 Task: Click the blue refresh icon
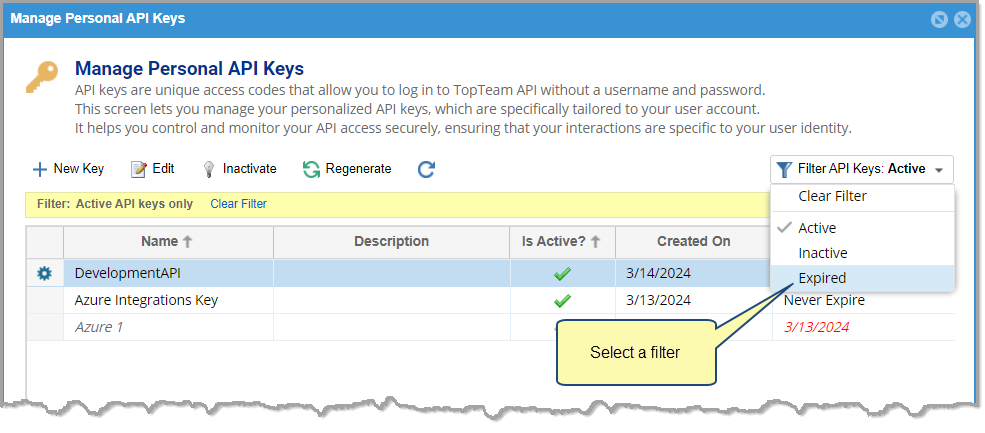426,169
